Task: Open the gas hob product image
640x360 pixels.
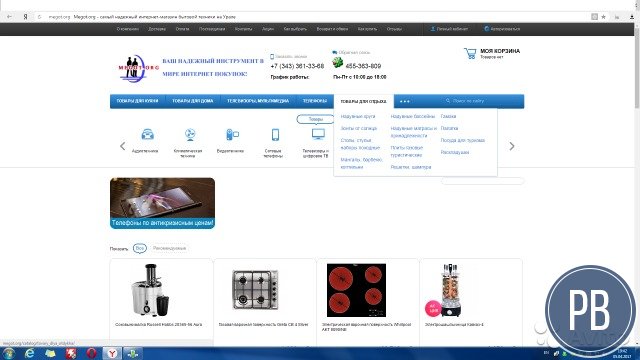Action: pyautogui.click(x=255, y=289)
